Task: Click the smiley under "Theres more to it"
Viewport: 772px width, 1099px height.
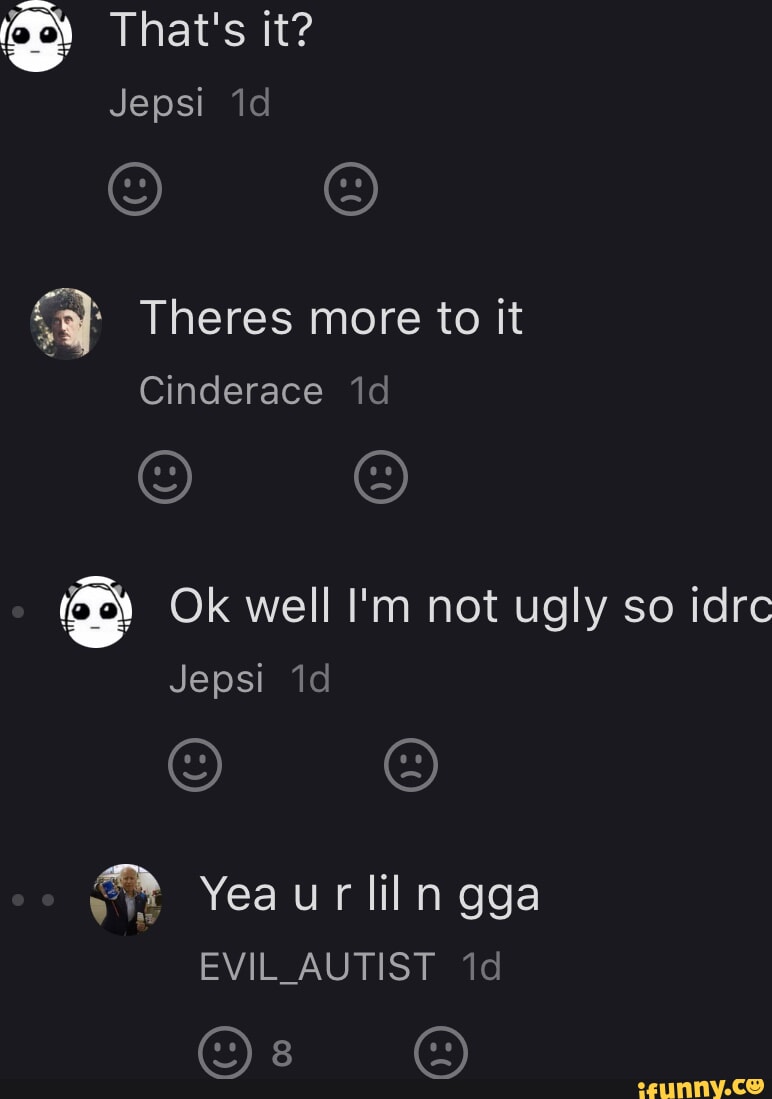Action: 165,477
